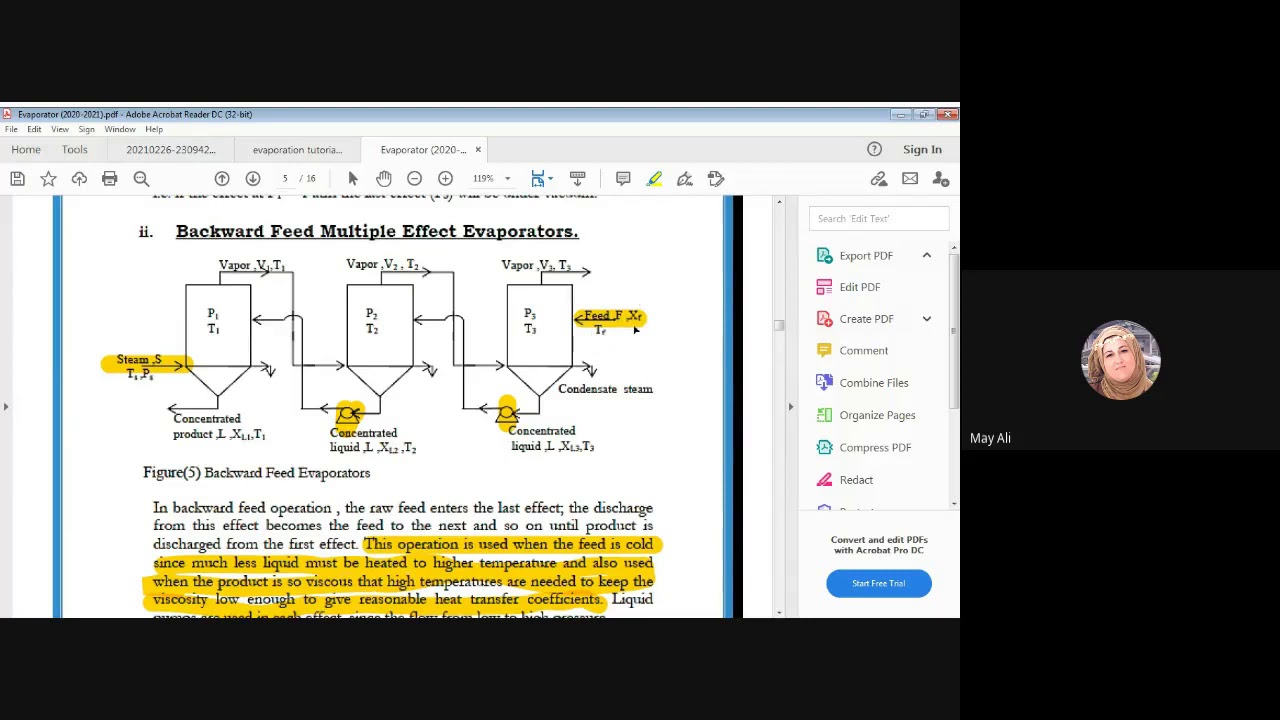Bookmark the file with the star icon
Viewport: 1280px width, 720px height.
[48, 179]
